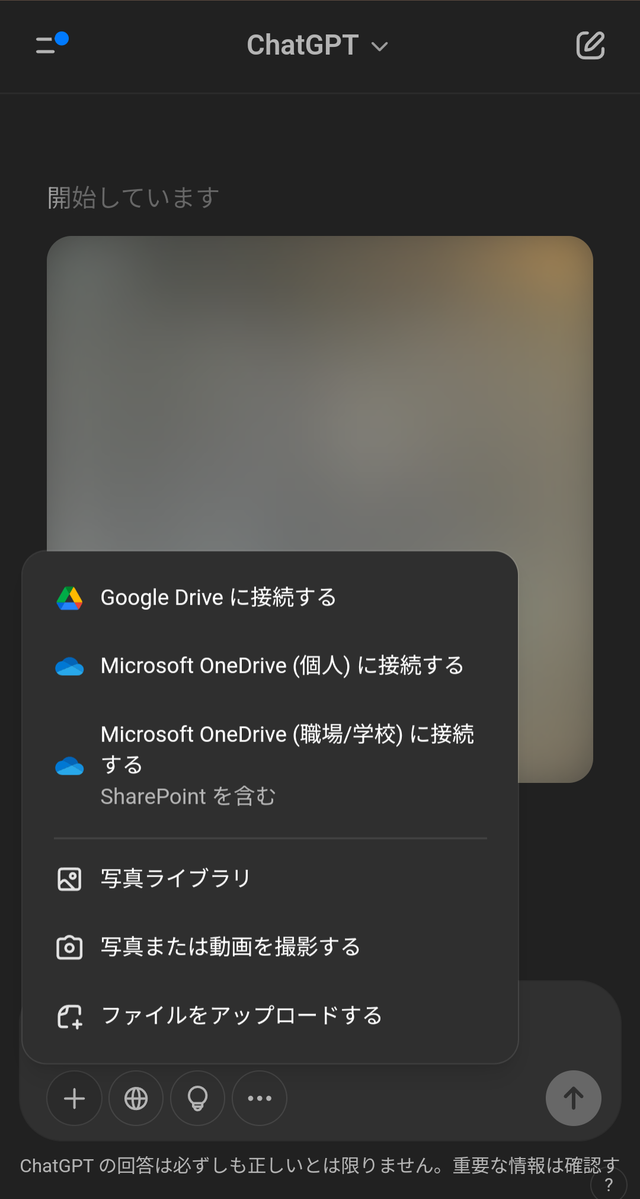Screen dimensions: 640x1199
Task: Toggle the lightbulb reasoning button
Action: tap(198, 1098)
